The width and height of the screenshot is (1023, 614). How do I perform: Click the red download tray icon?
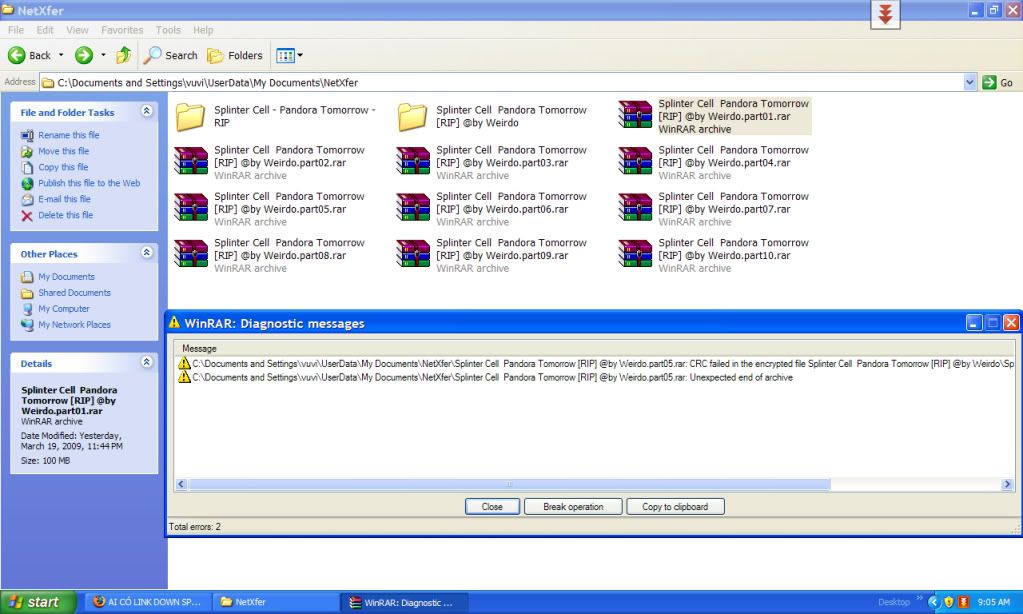coord(963,602)
